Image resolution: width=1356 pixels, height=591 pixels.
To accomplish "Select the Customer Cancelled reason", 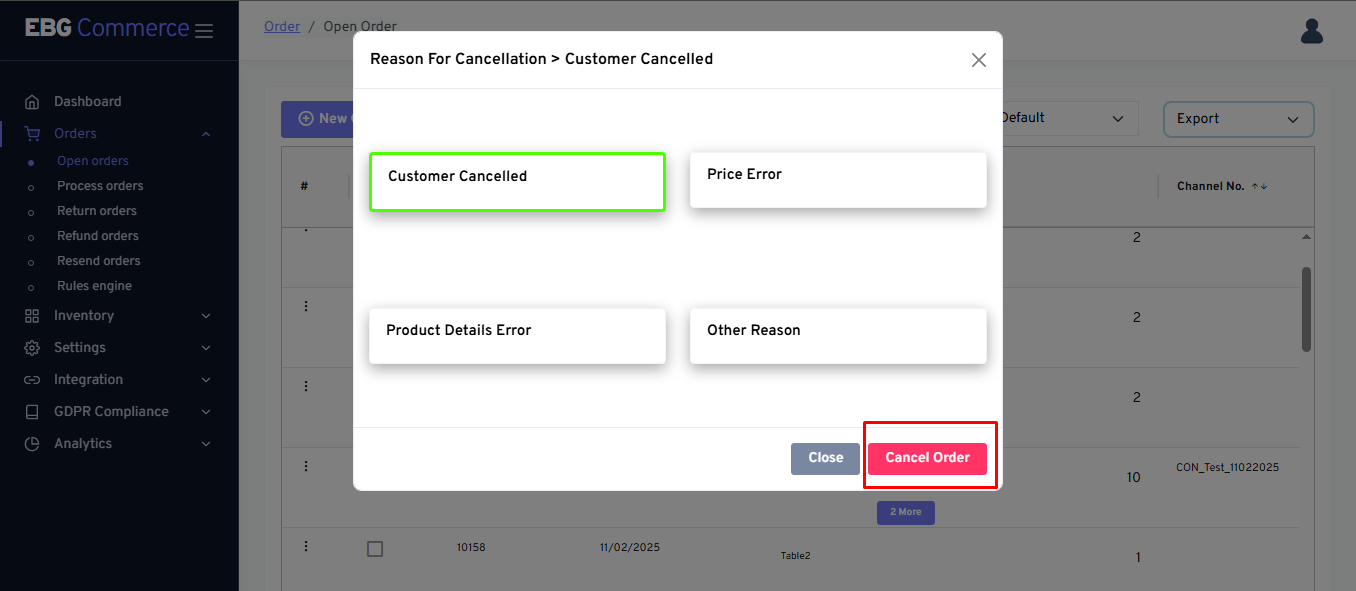I will (517, 181).
